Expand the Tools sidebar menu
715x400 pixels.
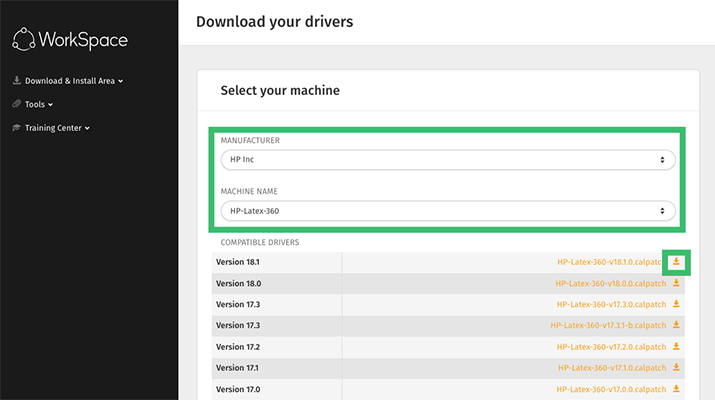point(39,104)
